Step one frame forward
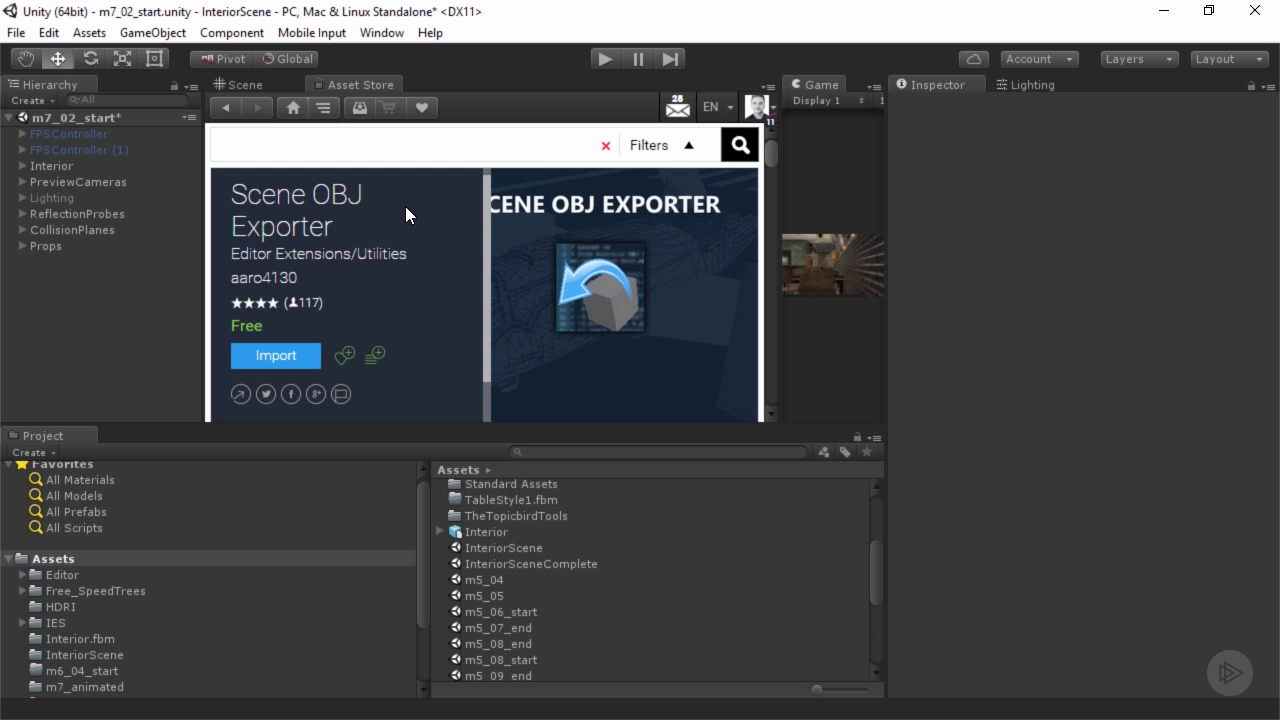Screen dimensions: 1280x720 (x=671, y=59)
